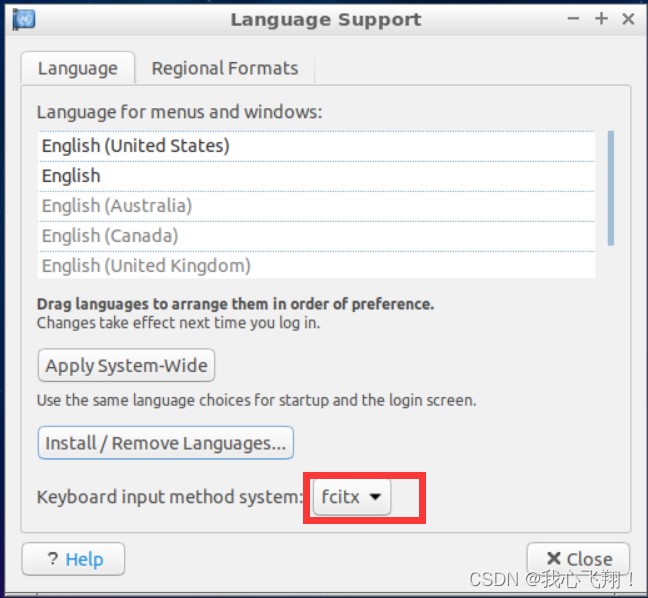
Task: Select English (United Kingdom) language row
Action: [316, 265]
